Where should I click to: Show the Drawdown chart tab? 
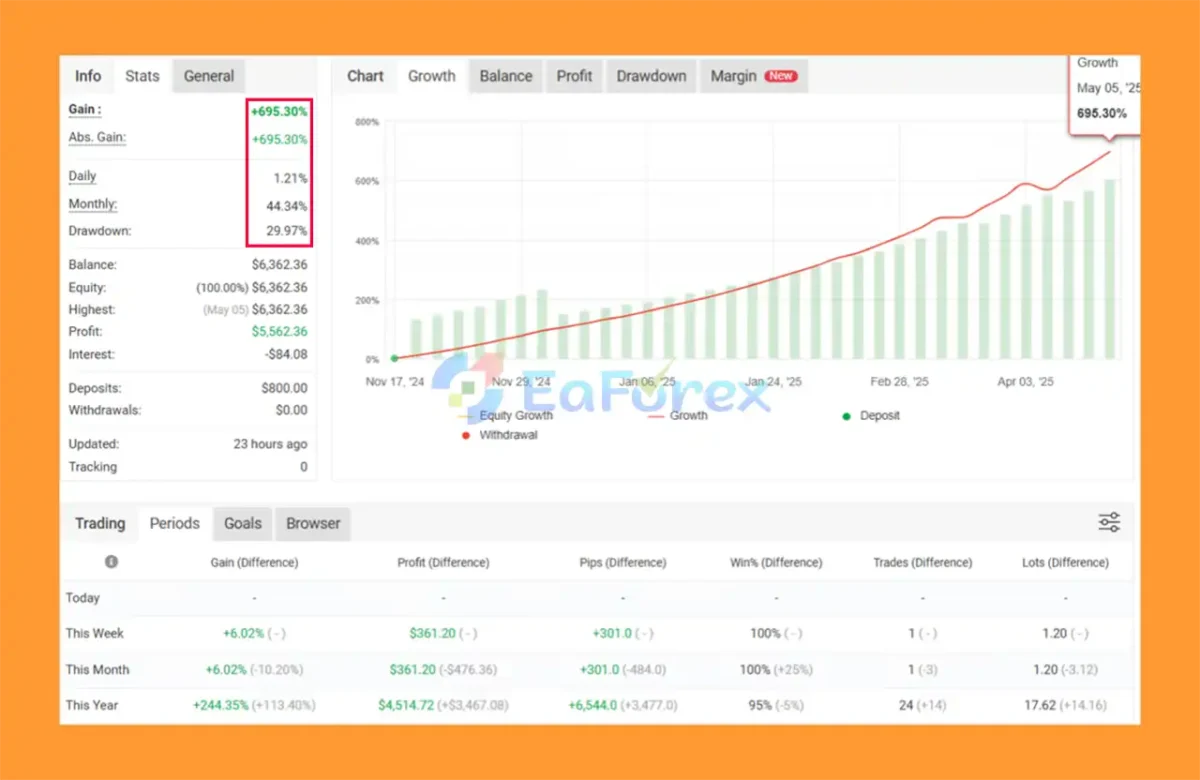point(651,76)
